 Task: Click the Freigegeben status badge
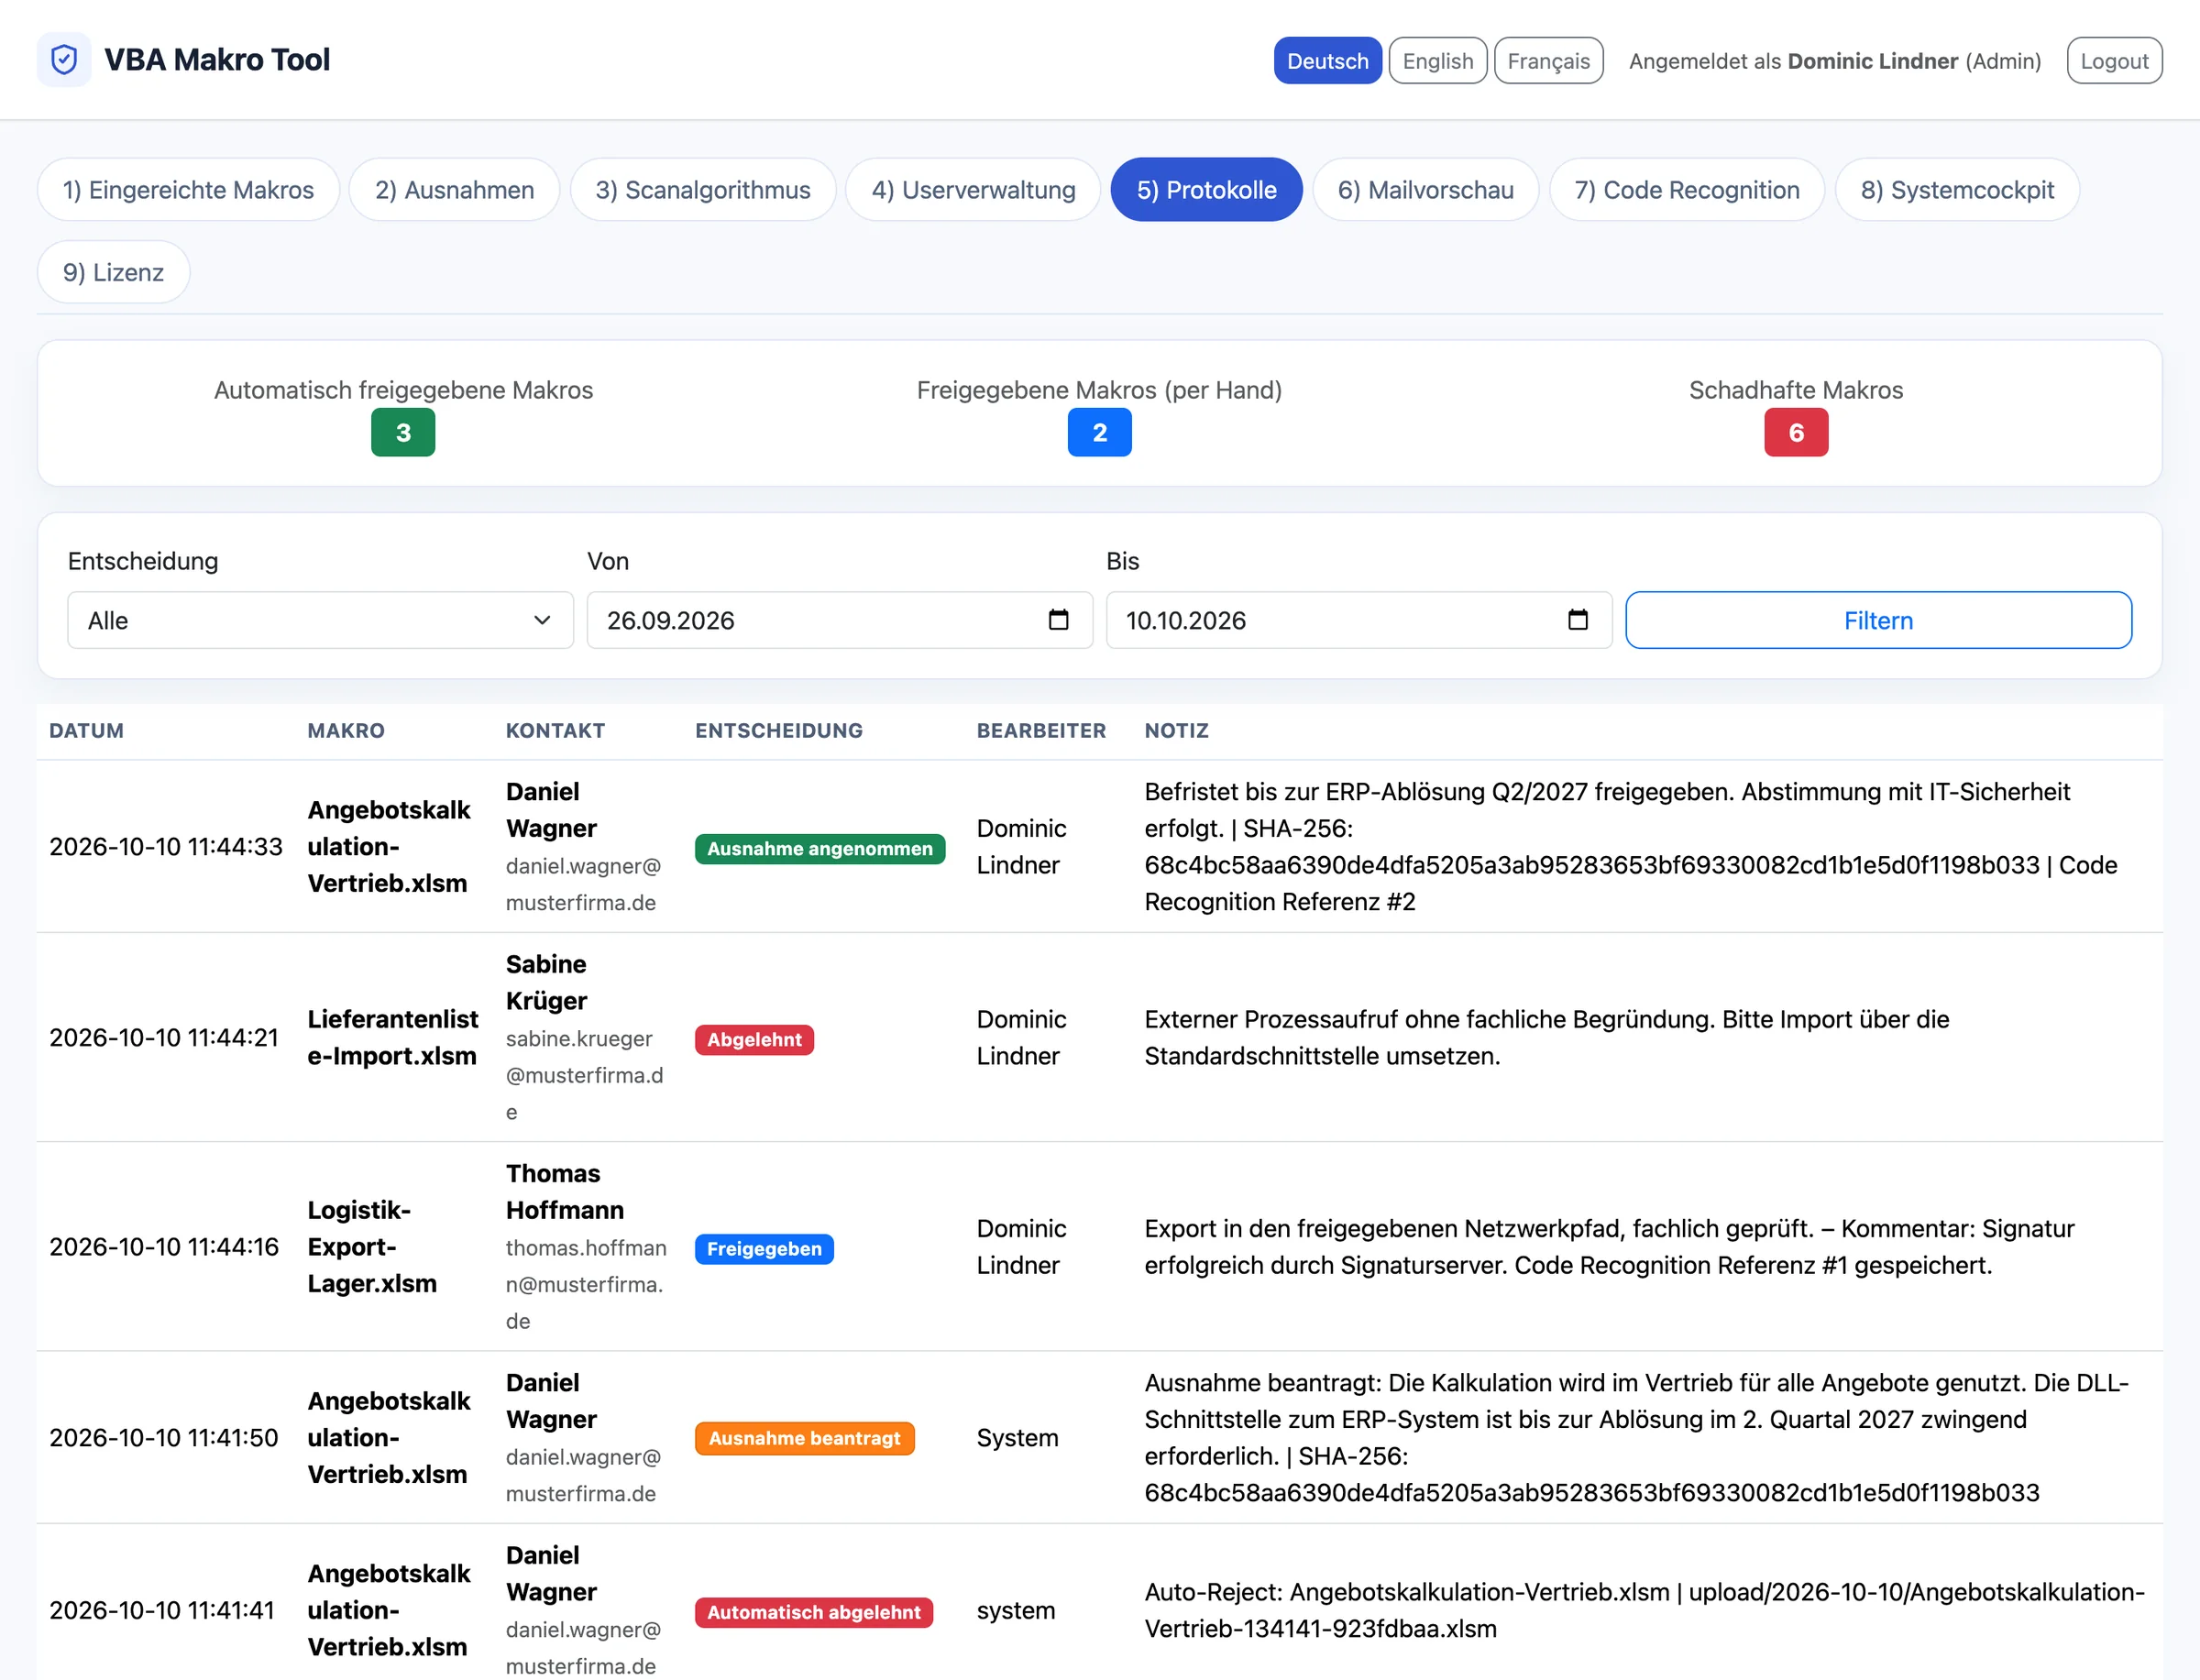[x=764, y=1249]
